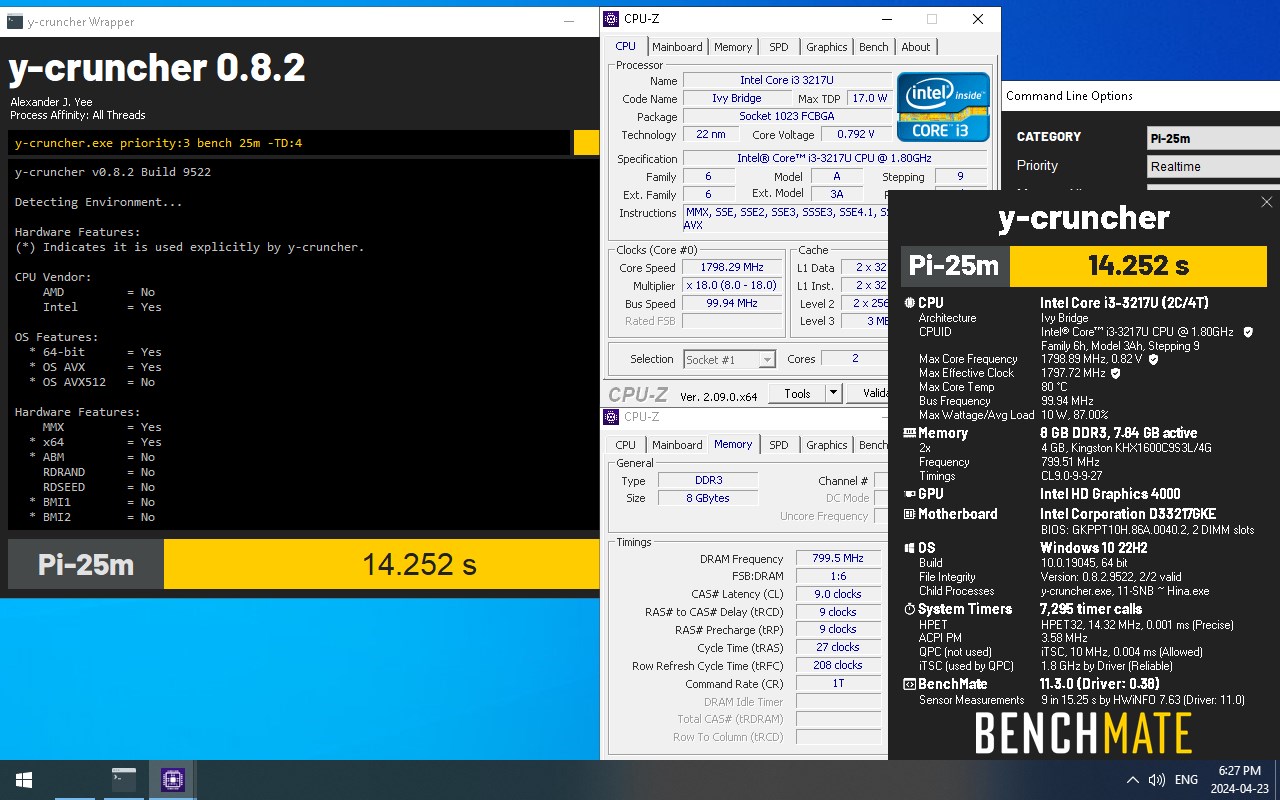Screen dimensions: 1280x800
Task: Select the CPU tab in upper CPU-Z
Action: pyautogui.click(x=626, y=46)
